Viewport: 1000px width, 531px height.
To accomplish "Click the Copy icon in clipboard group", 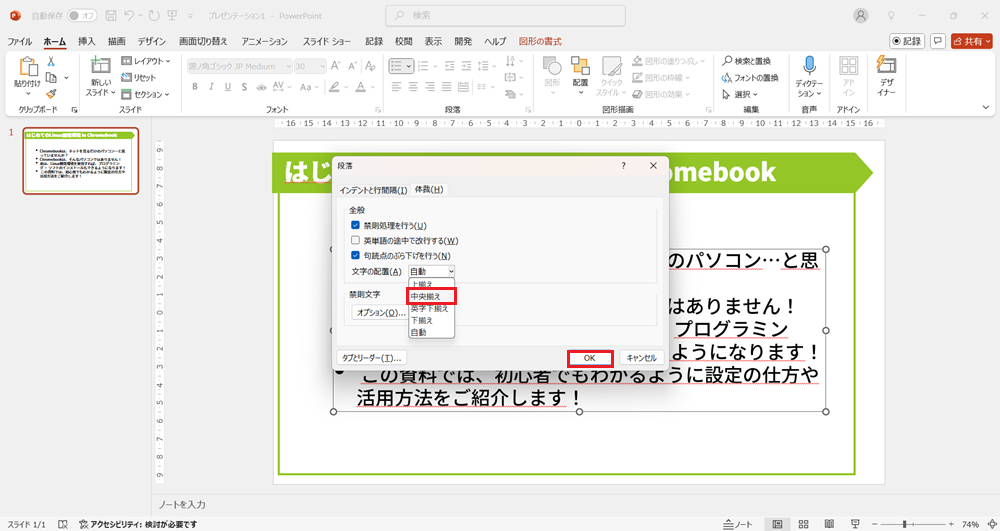I will click(x=51, y=78).
